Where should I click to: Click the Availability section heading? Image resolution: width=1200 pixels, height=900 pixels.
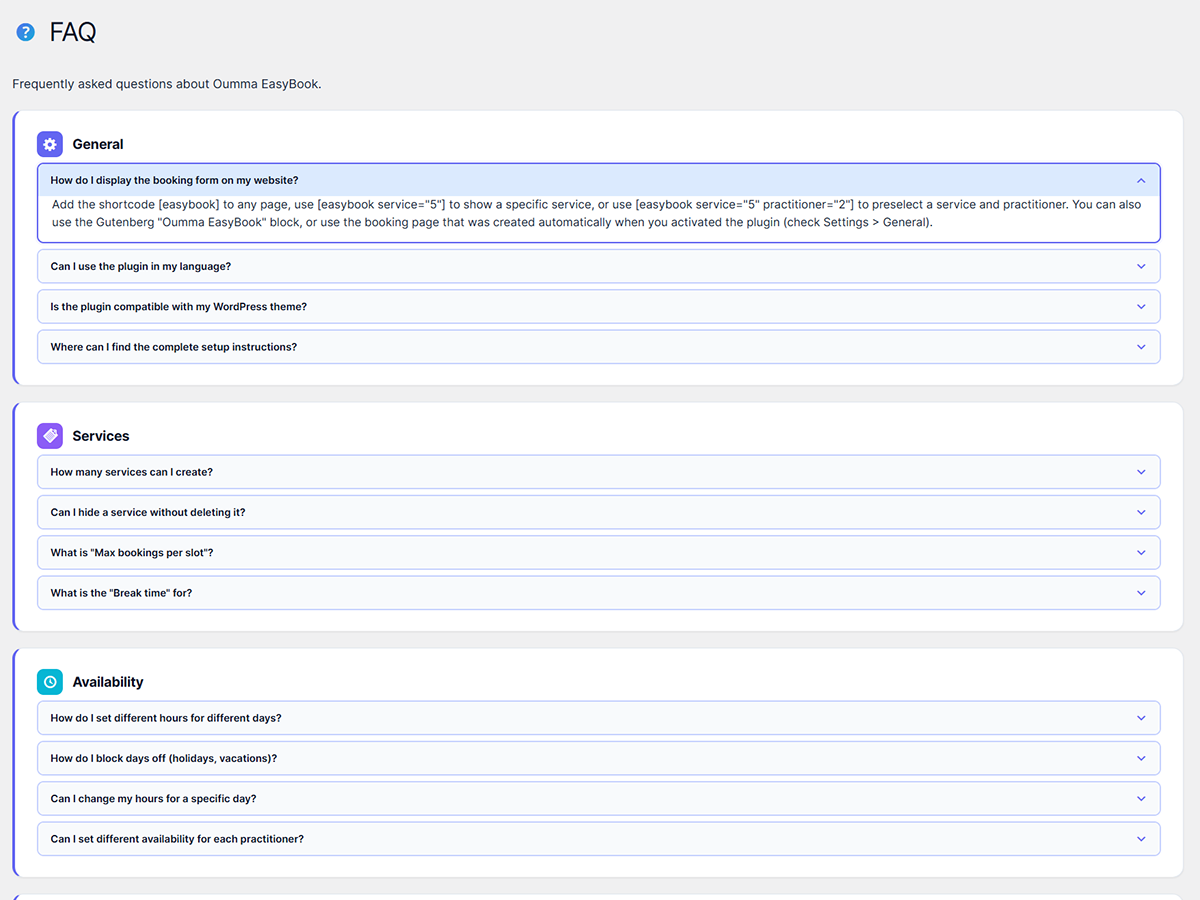click(108, 682)
